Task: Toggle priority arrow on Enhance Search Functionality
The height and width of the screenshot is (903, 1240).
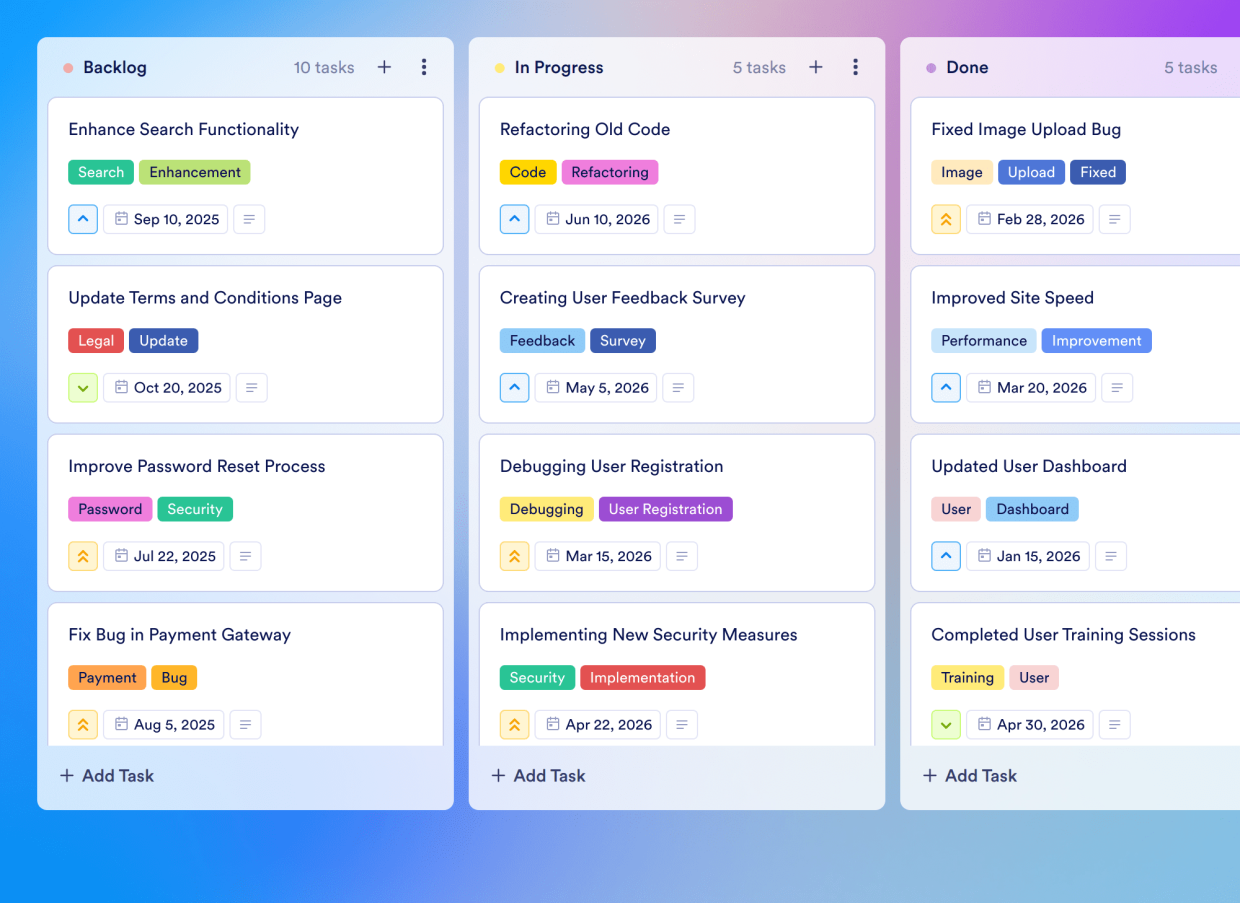Action: pos(83,219)
